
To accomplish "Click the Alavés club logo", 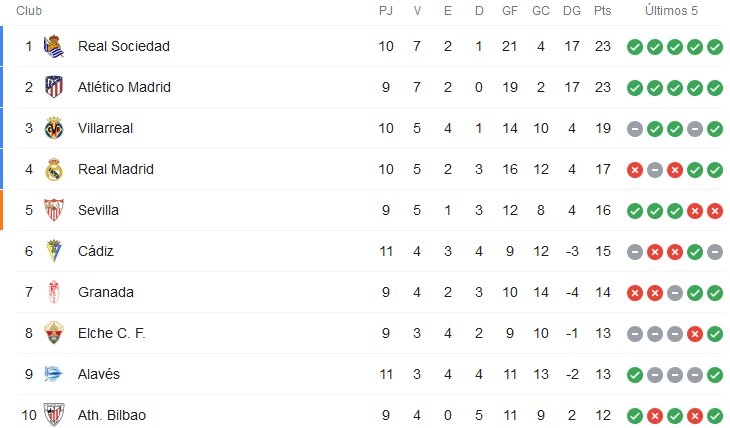I will pyautogui.click(x=54, y=374).
